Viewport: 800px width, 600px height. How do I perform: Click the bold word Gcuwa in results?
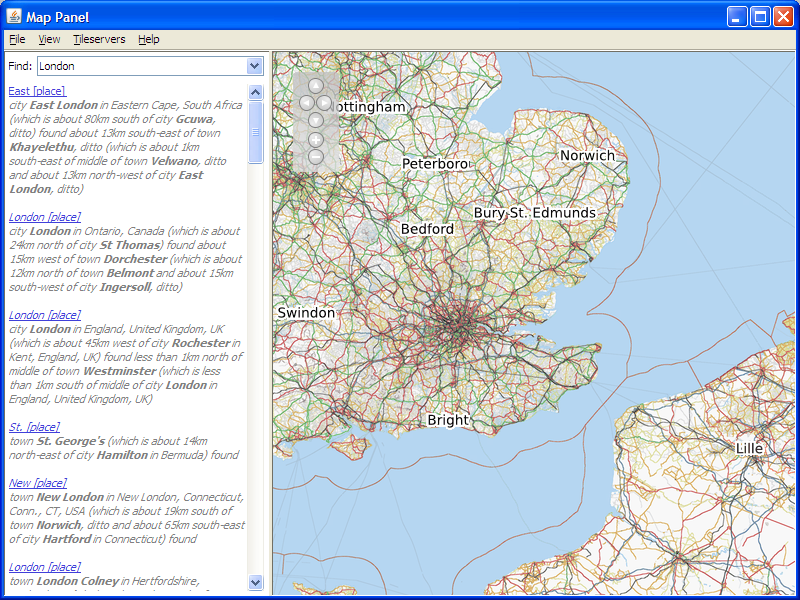click(x=195, y=119)
